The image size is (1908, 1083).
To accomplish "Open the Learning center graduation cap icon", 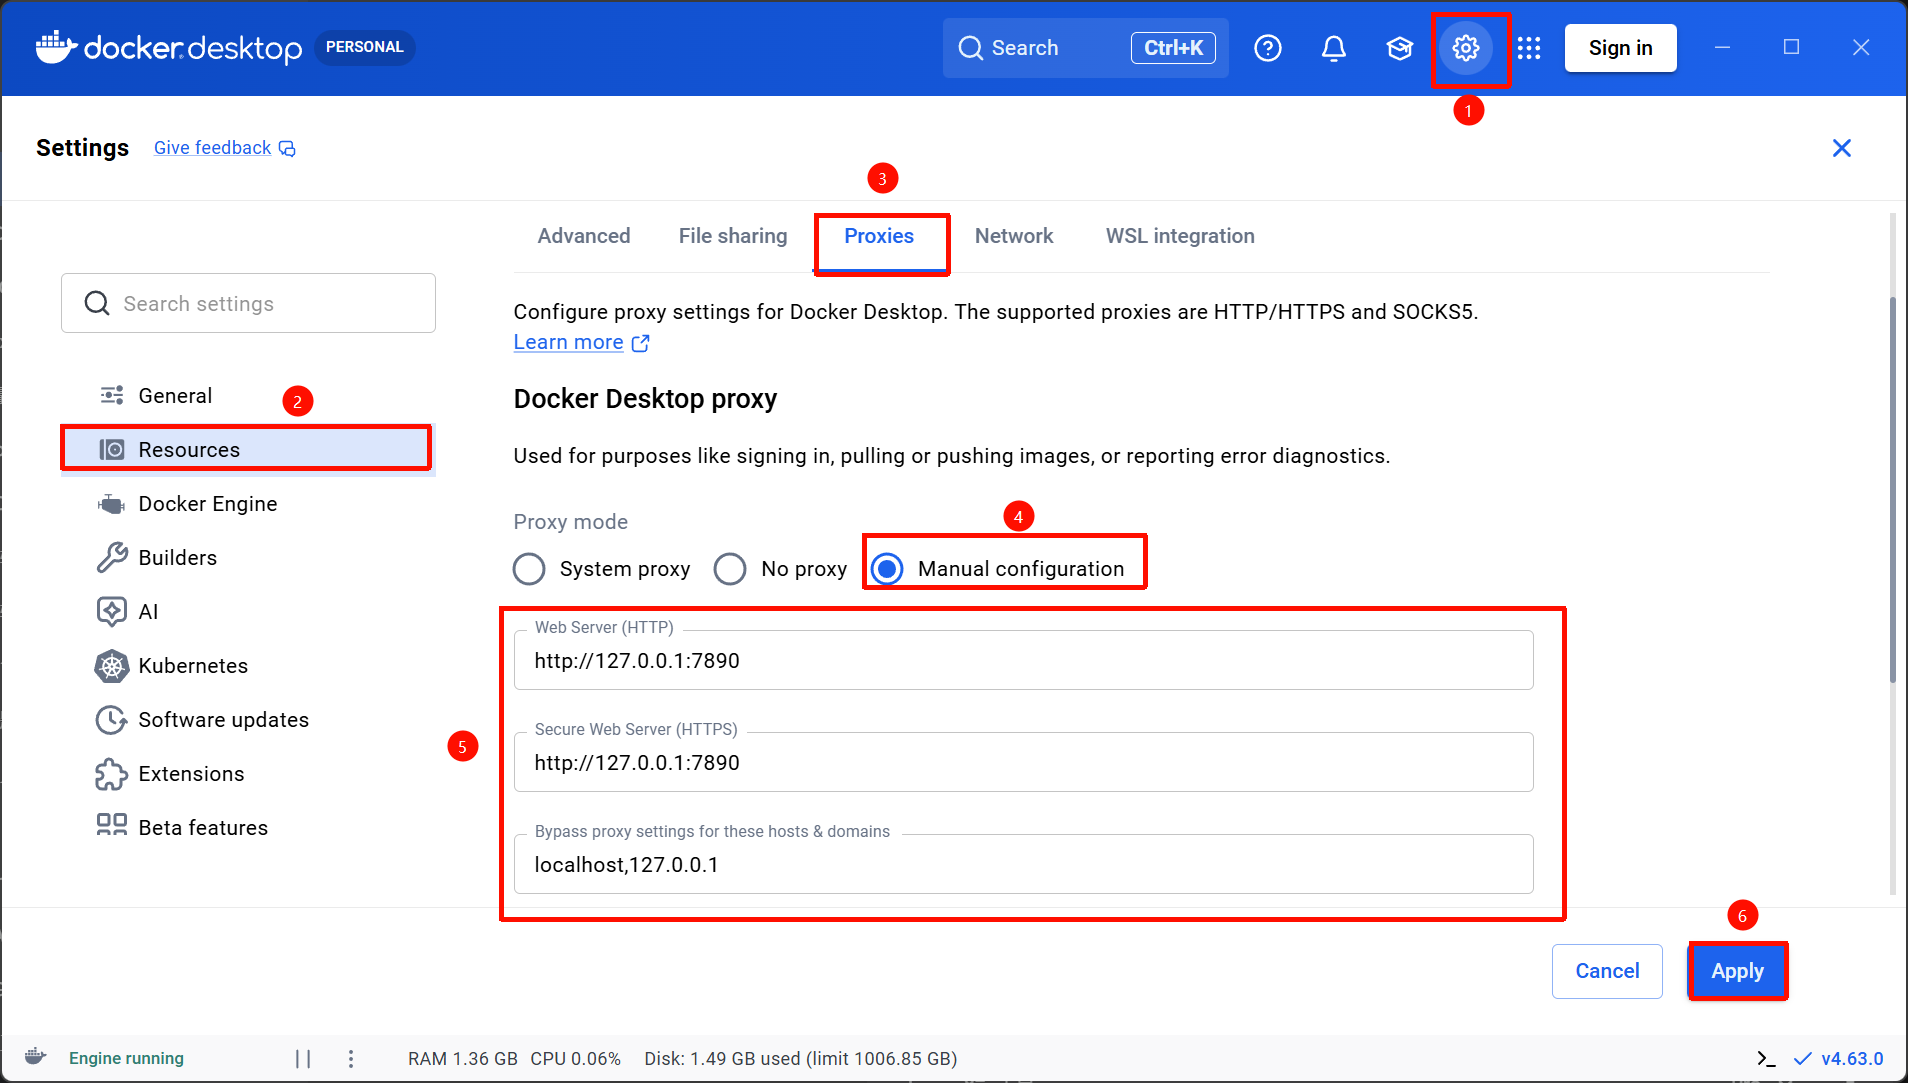I will (1400, 48).
